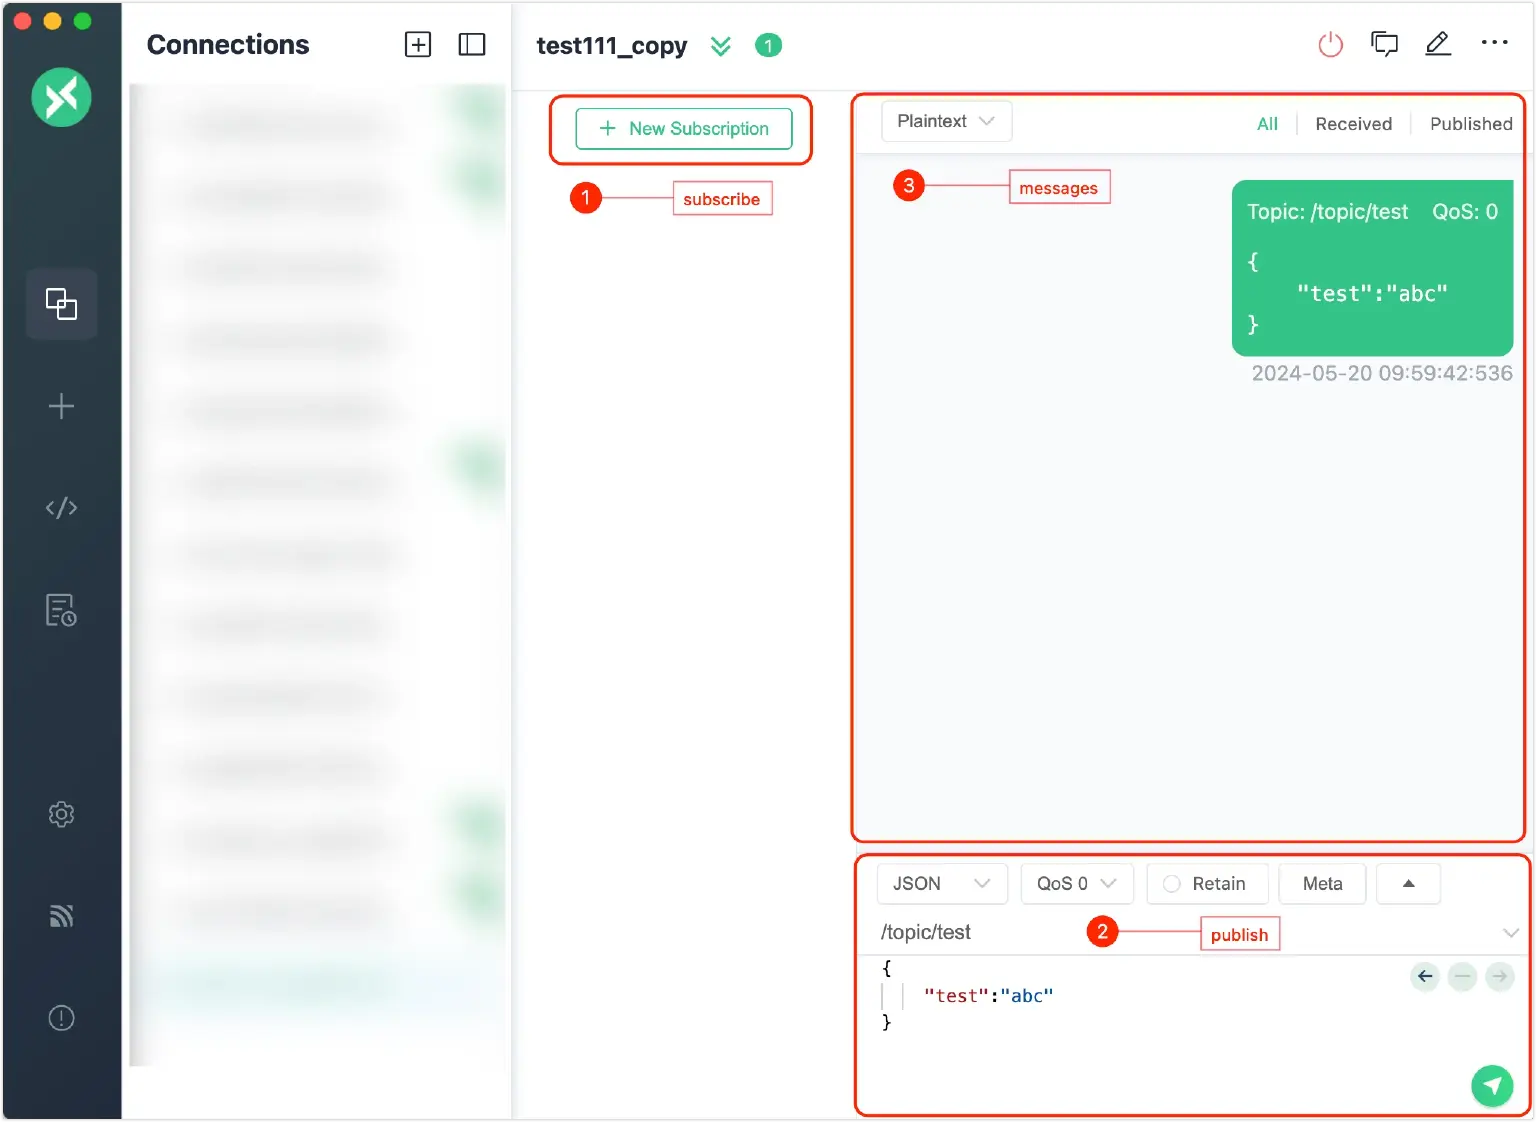Click the plus icon beside Connections title

tap(418, 45)
